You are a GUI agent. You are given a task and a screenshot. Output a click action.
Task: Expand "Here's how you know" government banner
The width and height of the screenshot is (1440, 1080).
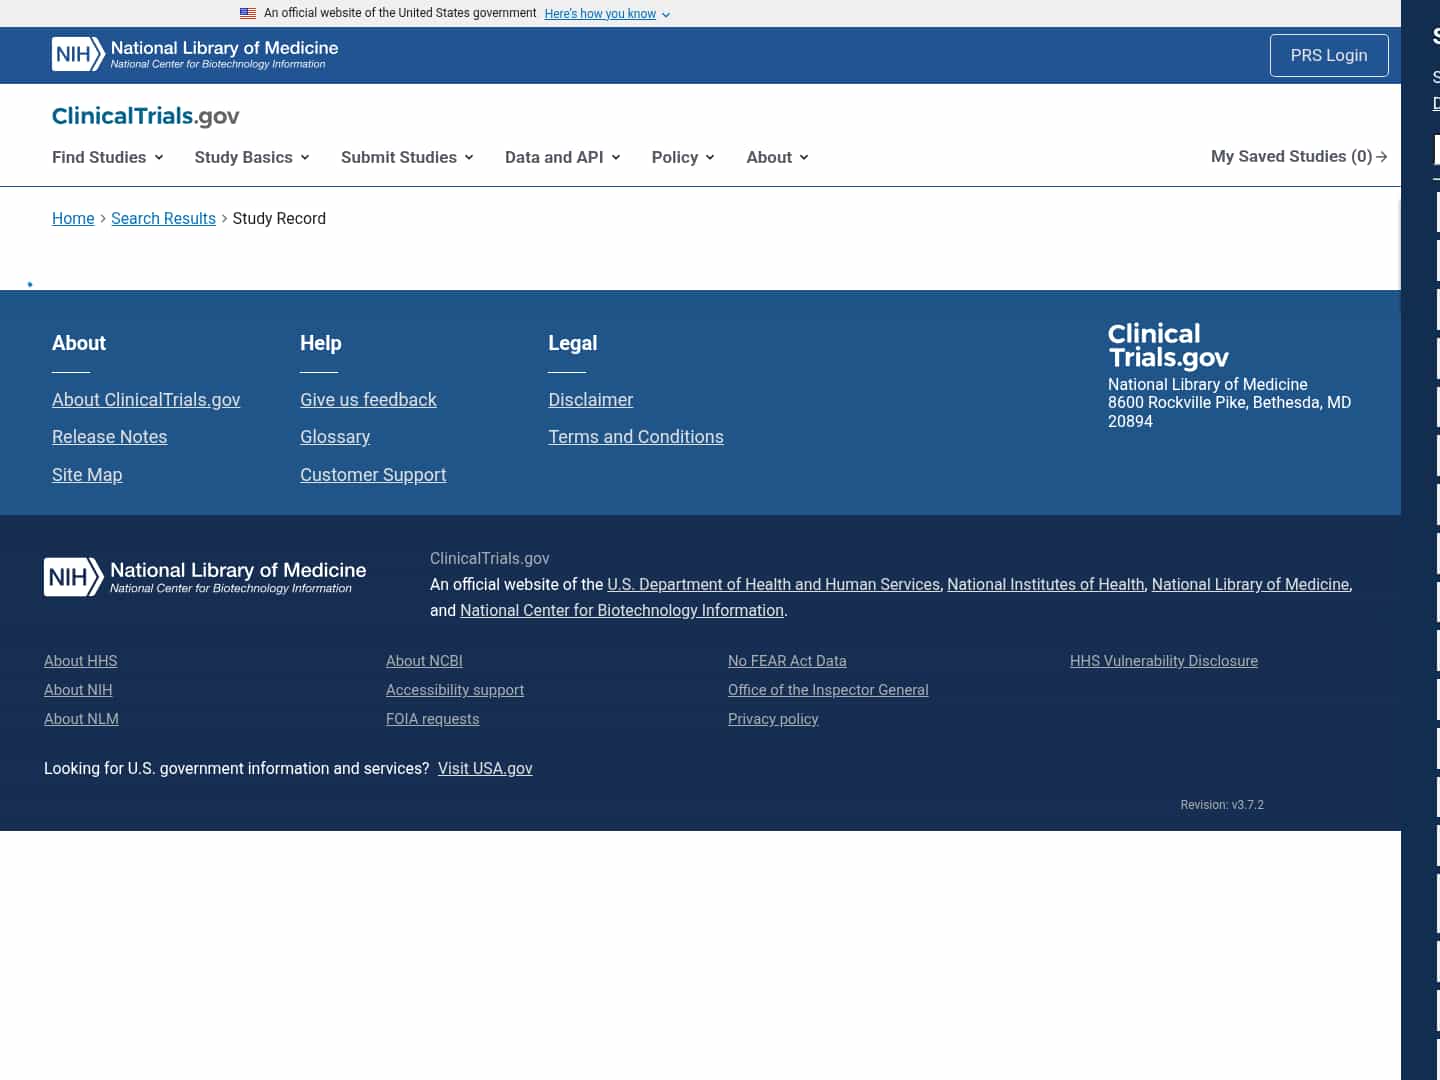[607, 14]
